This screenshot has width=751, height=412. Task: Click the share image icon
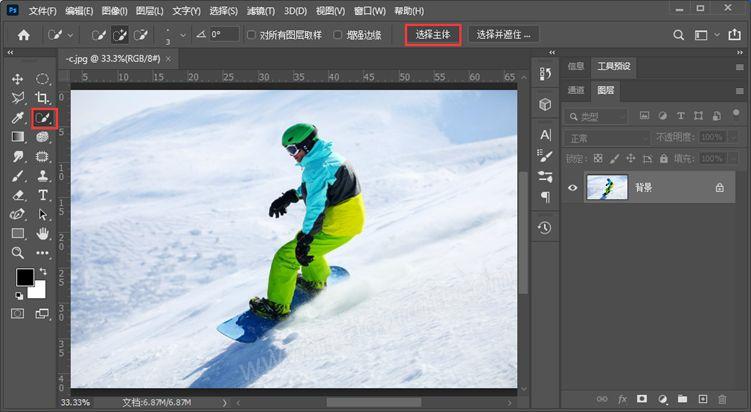(x=734, y=34)
